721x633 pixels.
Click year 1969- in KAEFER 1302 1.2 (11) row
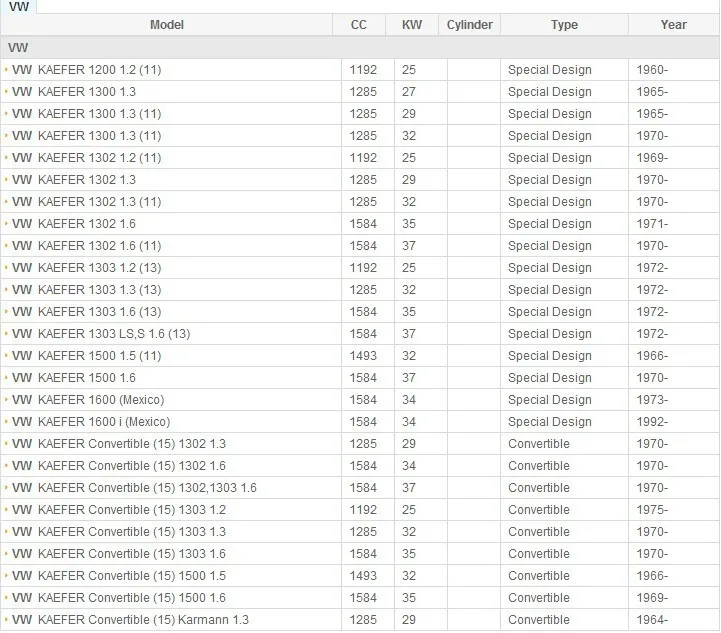(652, 158)
